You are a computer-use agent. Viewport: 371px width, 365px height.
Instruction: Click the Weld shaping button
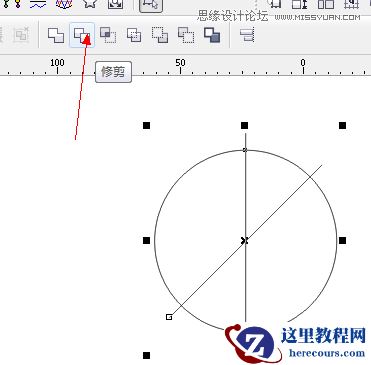[56, 35]
